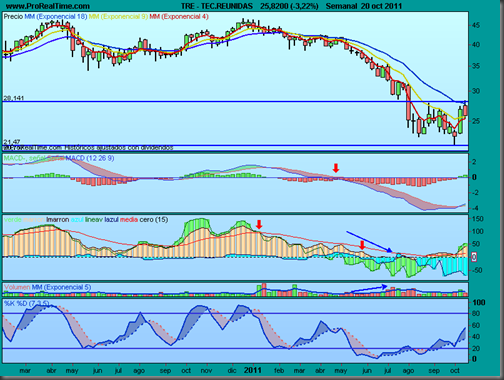This screenshot has height=380, width=504.
Task: Click the zero-level marker on oscillator scale
Action: tap(474, 256)
